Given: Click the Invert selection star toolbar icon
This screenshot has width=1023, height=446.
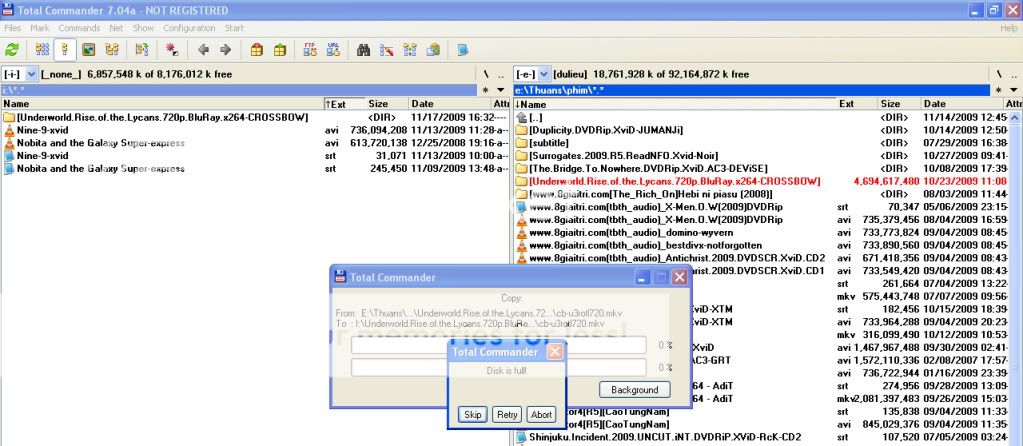Looking at the screenshot, I should 171,48.
